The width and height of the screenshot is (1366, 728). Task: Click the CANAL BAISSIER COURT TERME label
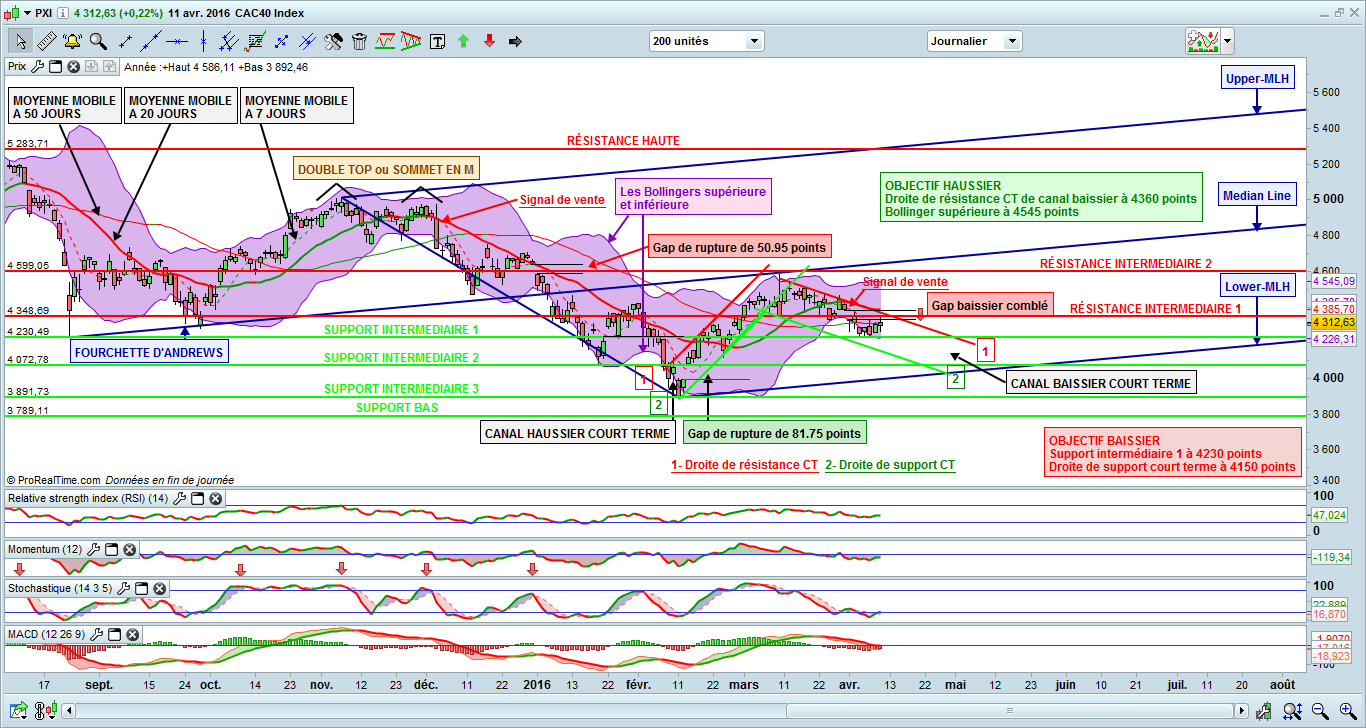[x=1100, y=383]
